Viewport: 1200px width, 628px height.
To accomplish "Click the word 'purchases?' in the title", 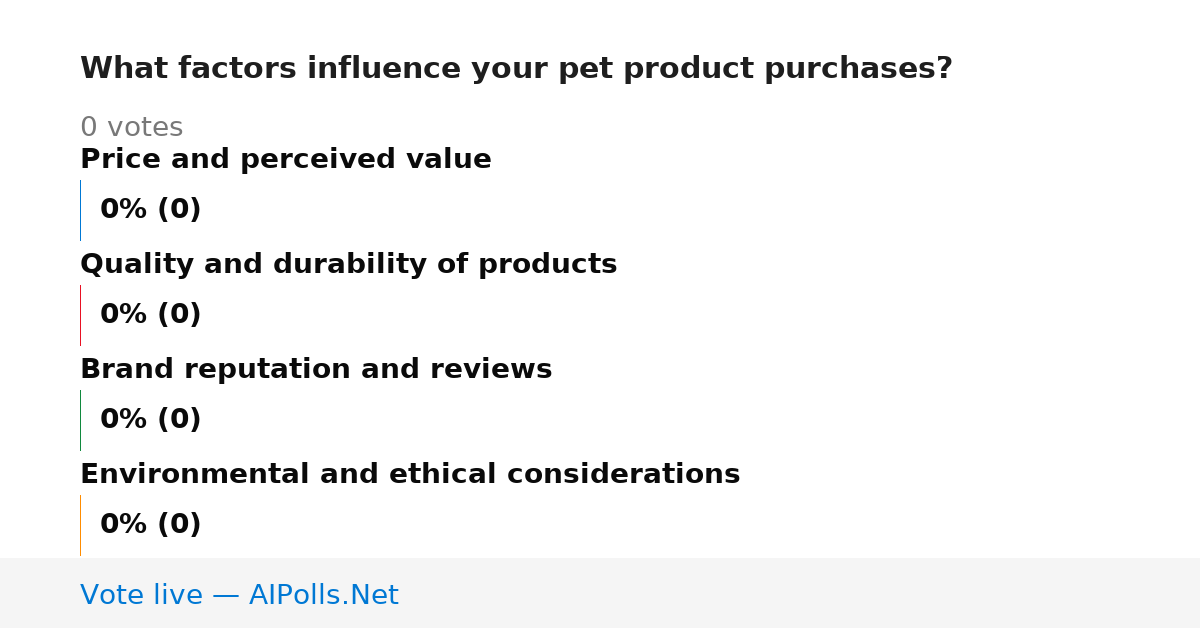I will click(858, 69).
